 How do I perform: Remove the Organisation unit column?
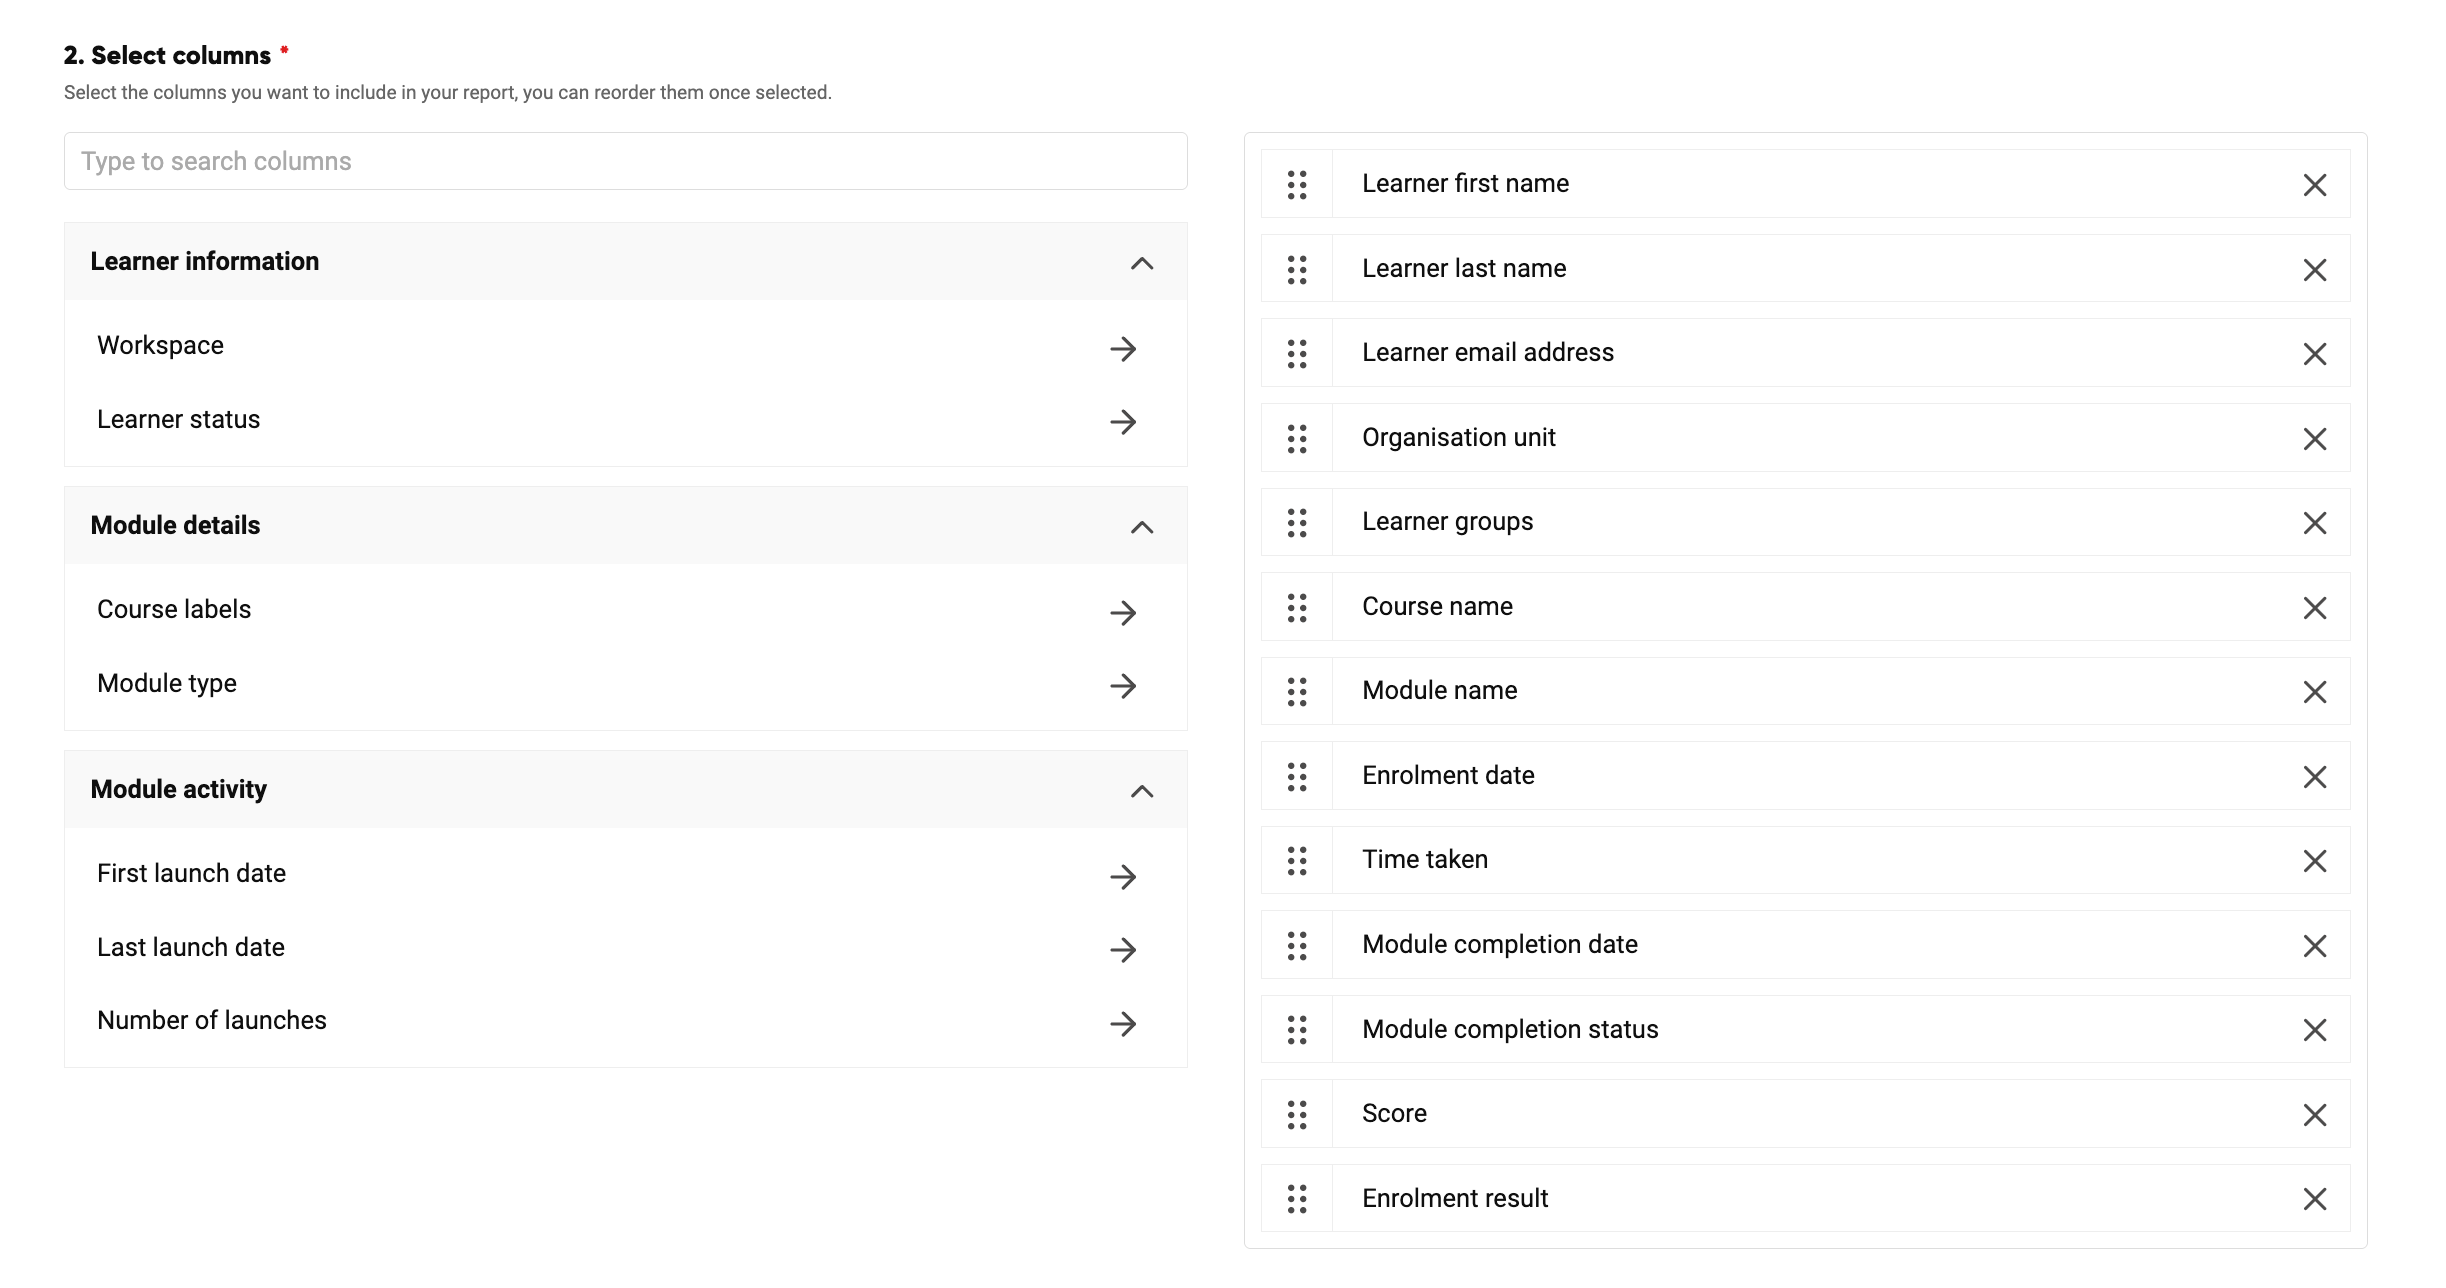click(x=2315, y=439)
